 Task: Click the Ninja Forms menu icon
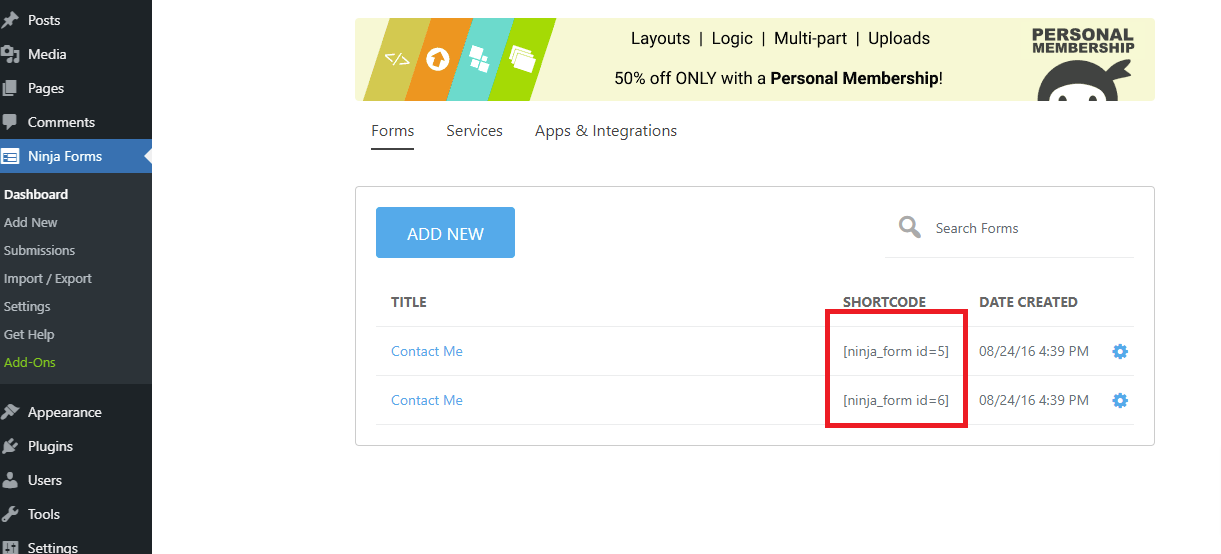tap(10, 156)
